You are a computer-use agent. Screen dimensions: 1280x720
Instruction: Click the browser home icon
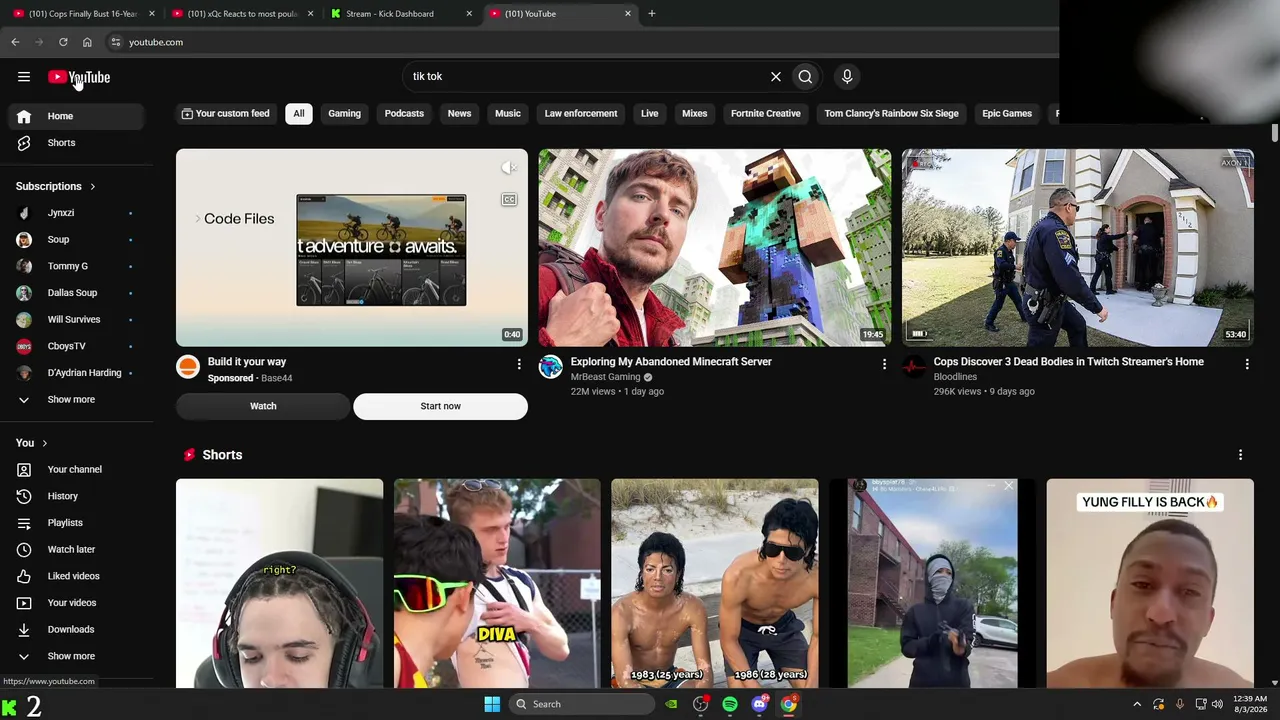point(87,42)
